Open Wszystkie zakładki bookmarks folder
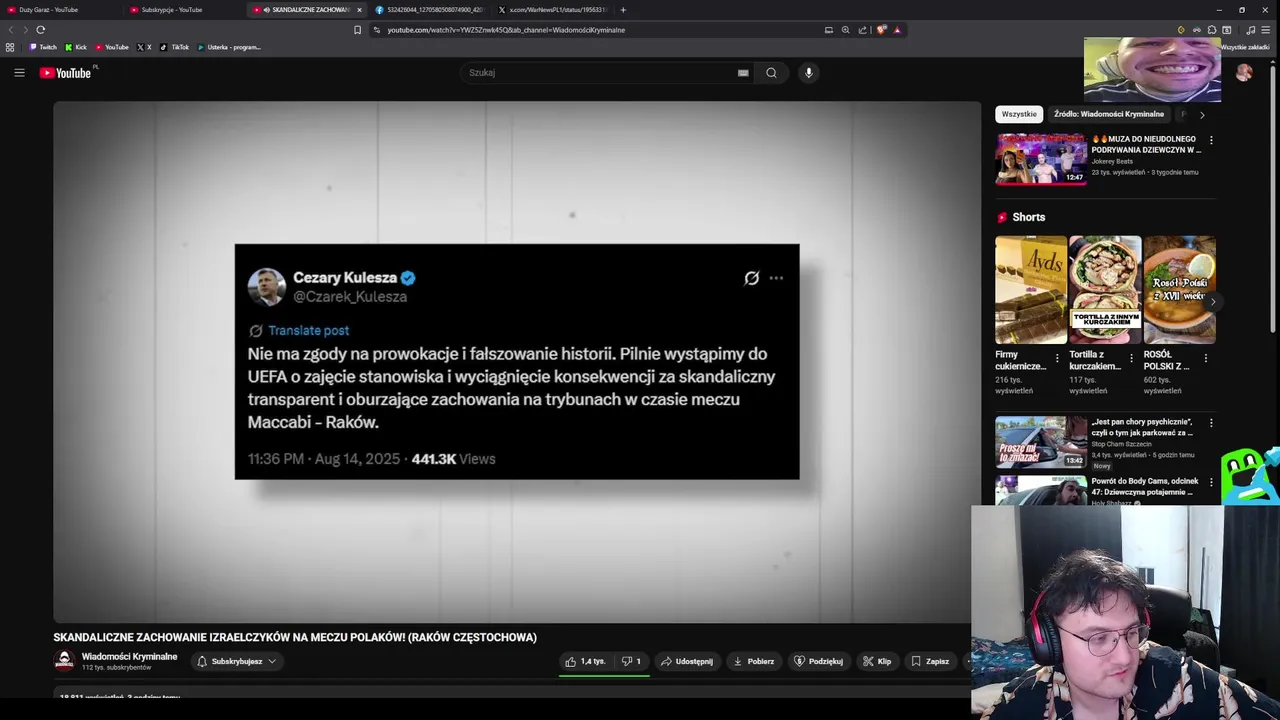This screenshot has width=1280, height=720. 1245,47
